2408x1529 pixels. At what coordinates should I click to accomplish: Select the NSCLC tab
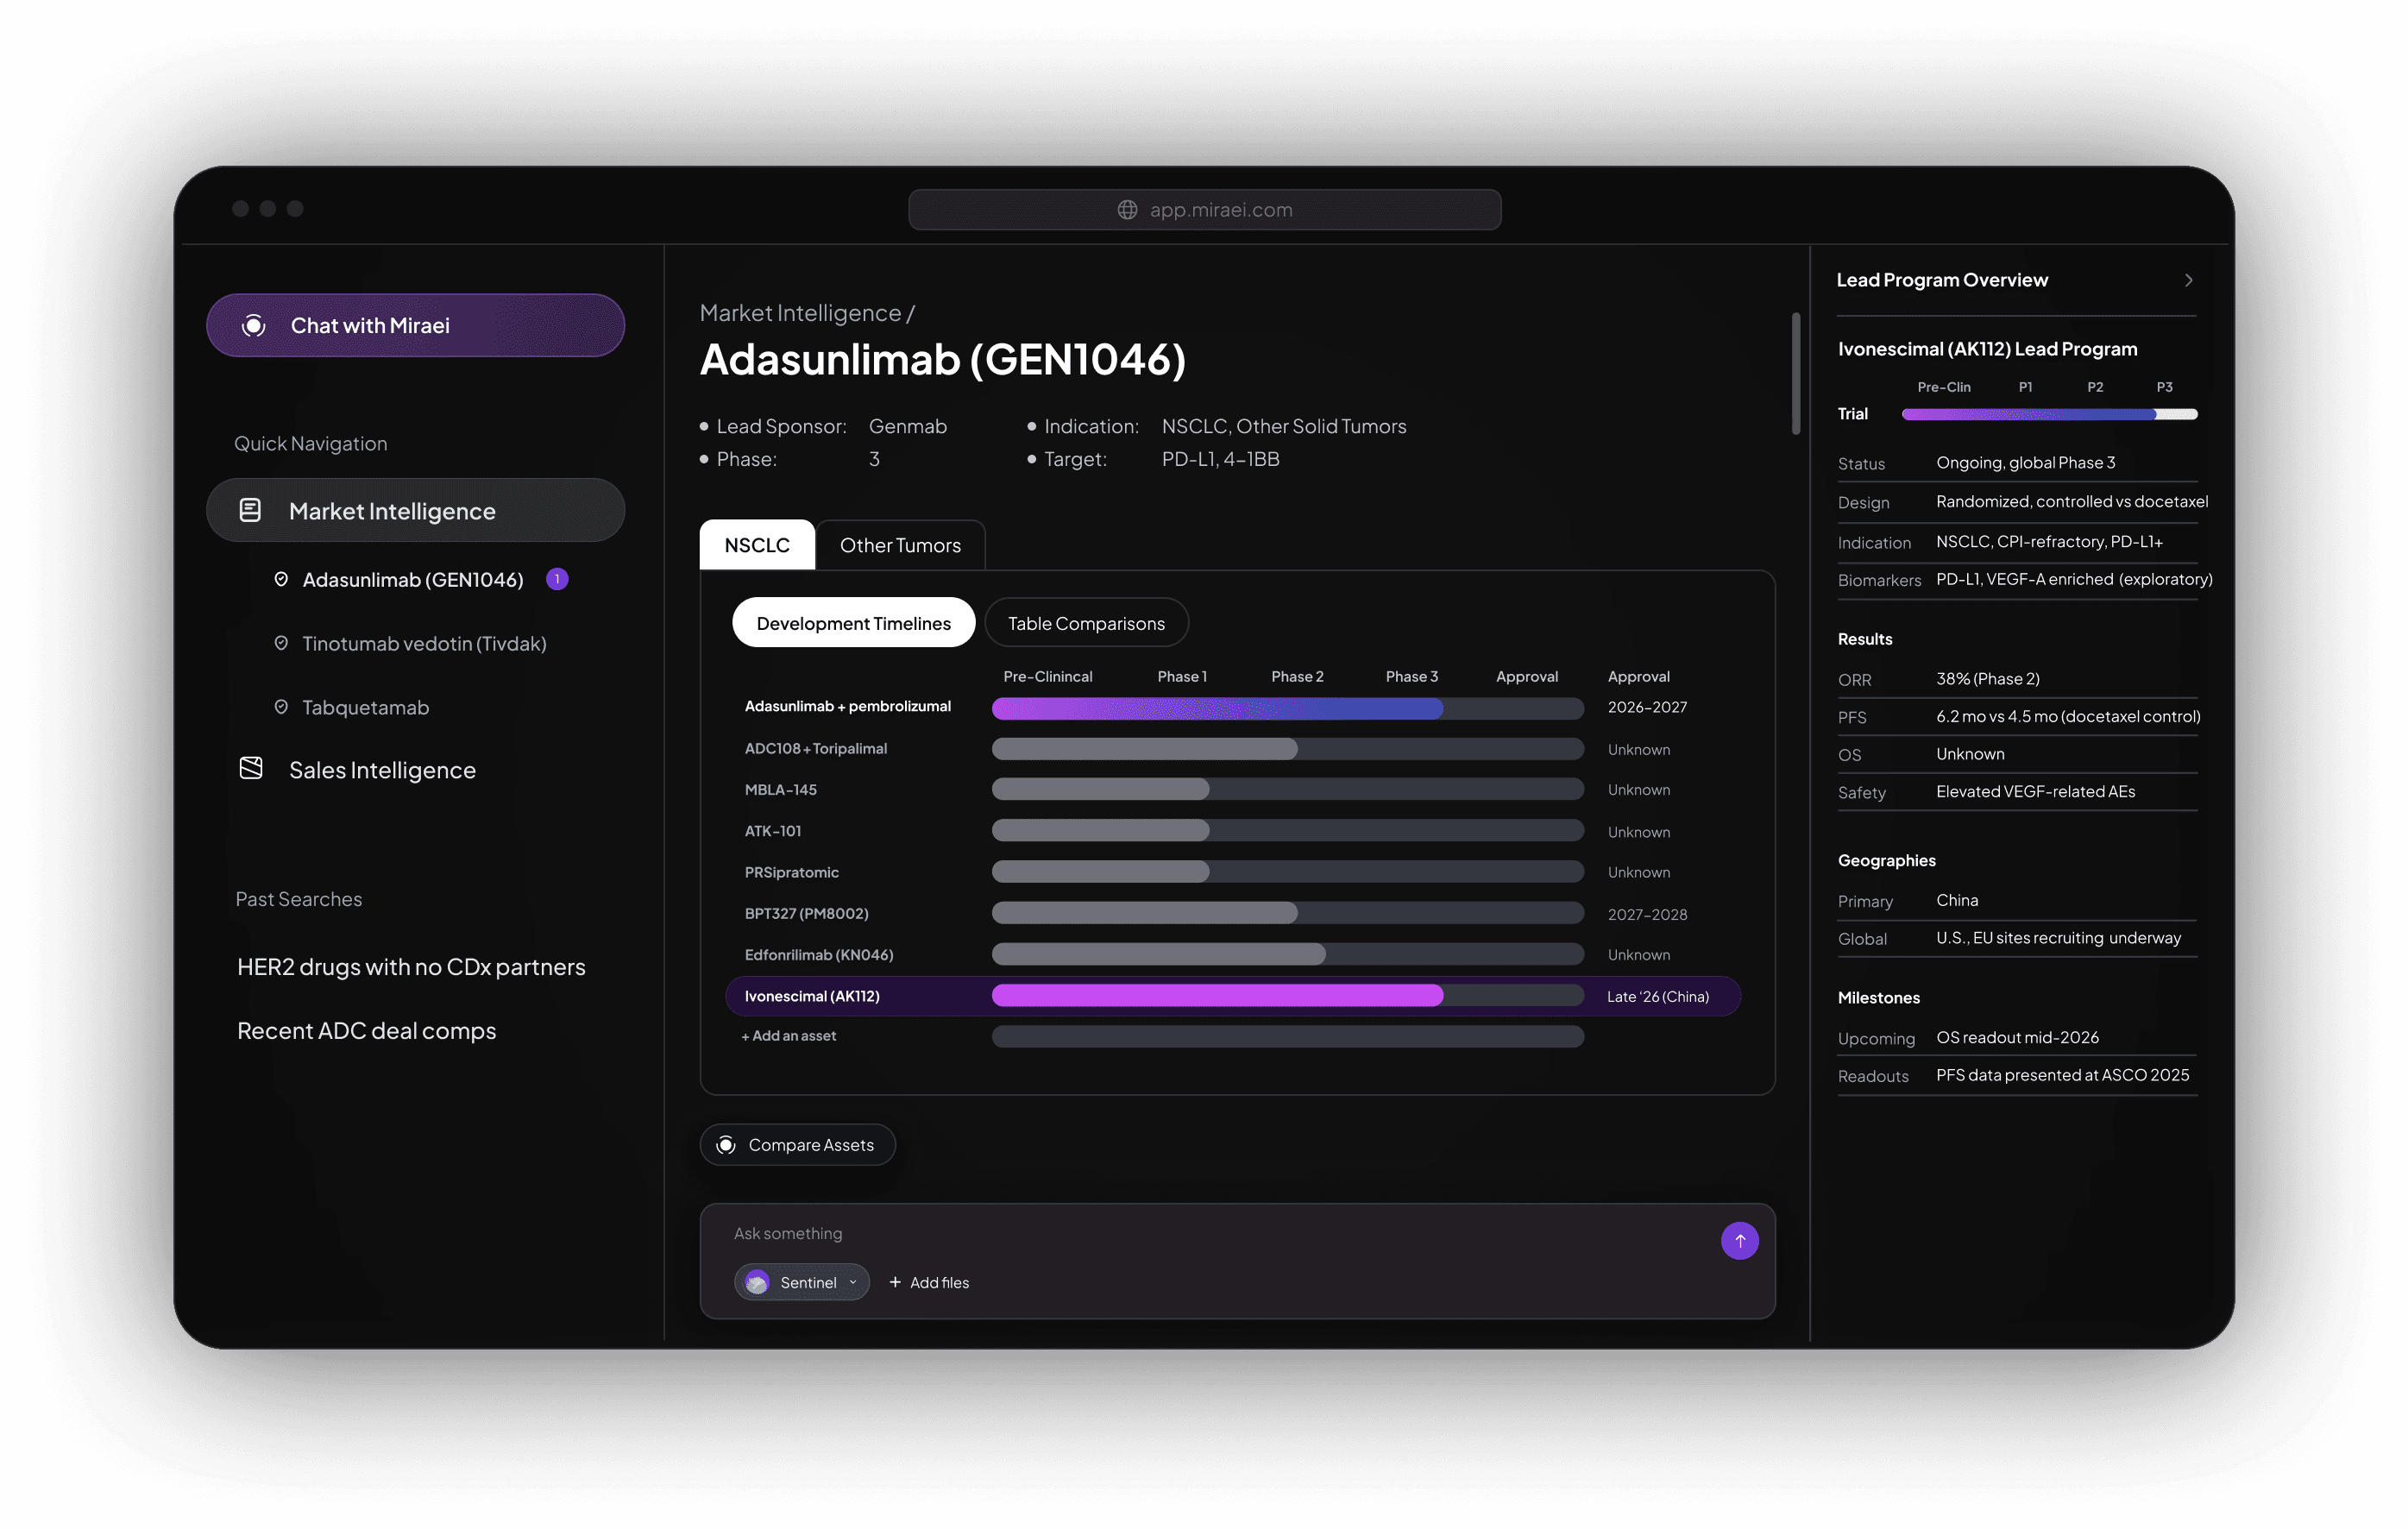(x=756, y=545)
